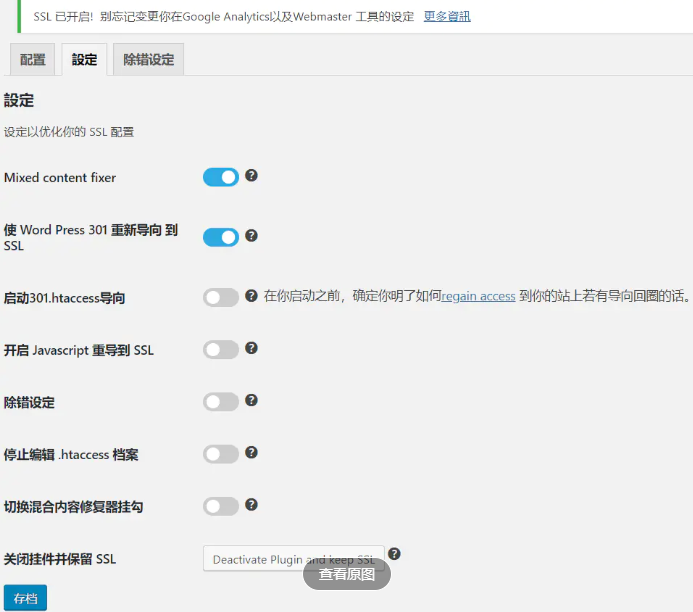Screen dimensions: 693x612
Task: Enable the 301 .htaccess redirect toggle
Action: pyautogui.click(x=221, y=297)
